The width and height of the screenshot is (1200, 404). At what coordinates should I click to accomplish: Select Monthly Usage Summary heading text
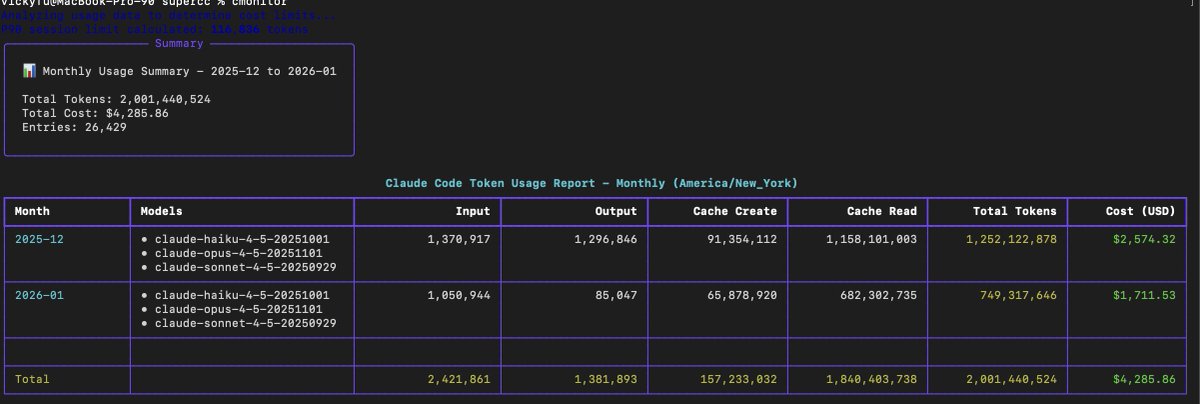[189, 71]
